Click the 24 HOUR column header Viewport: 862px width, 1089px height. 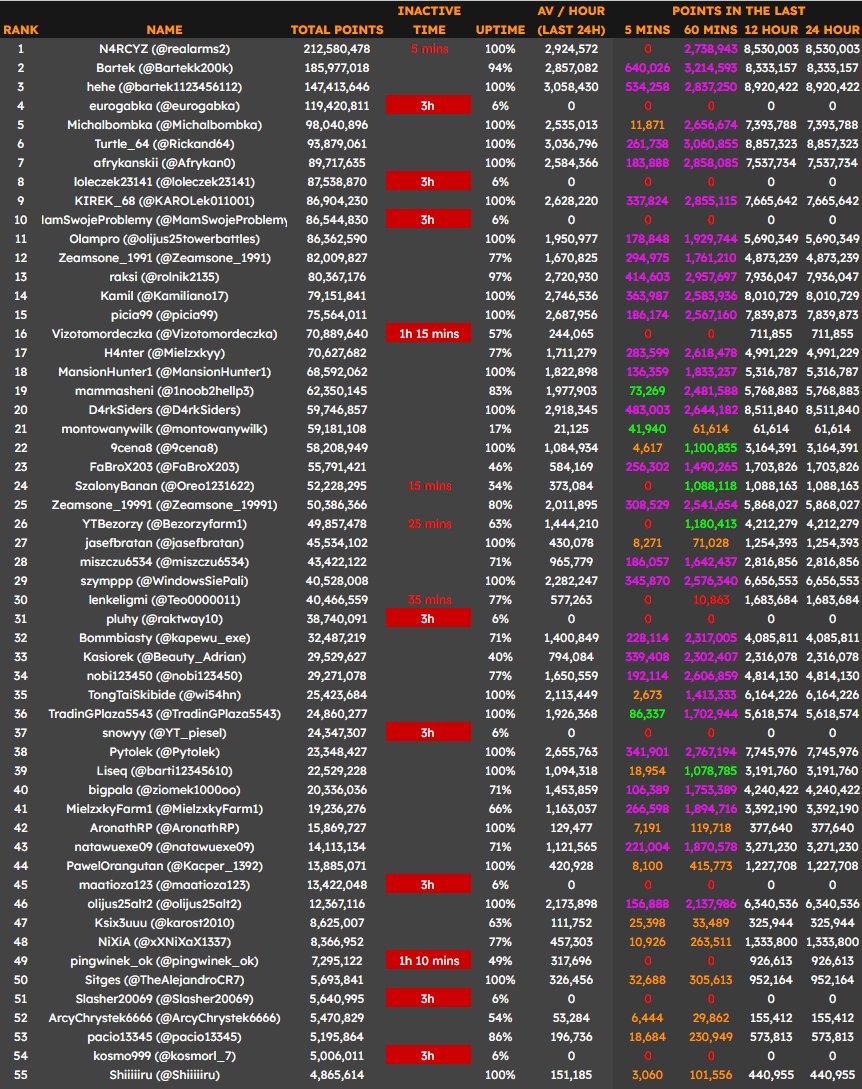point(832,30)
